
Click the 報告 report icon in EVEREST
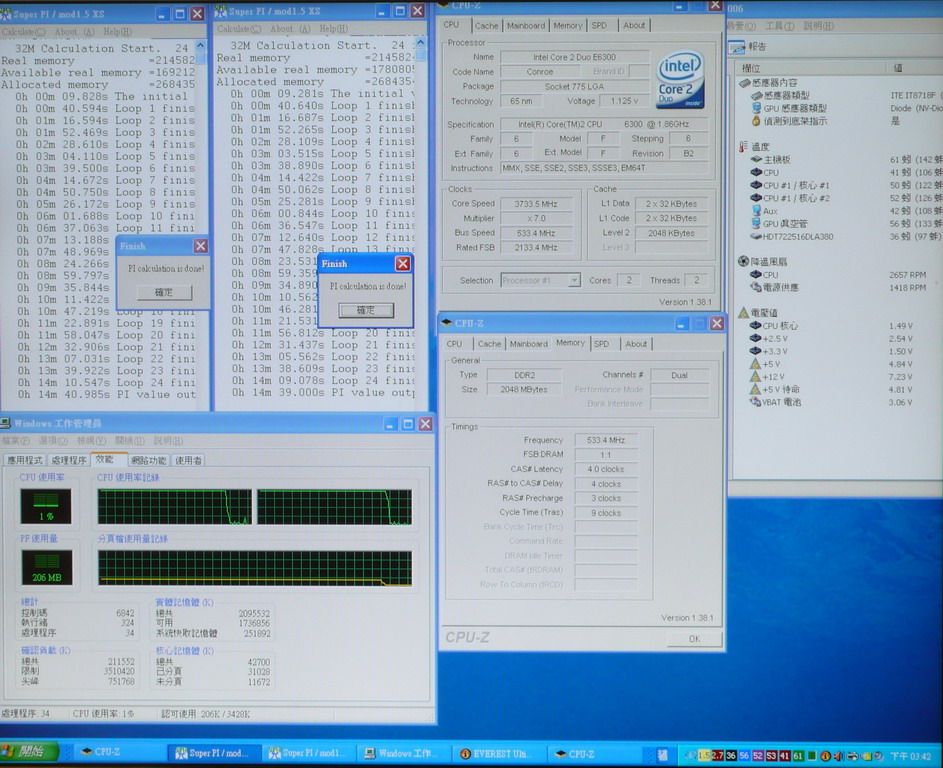[736, 47]
